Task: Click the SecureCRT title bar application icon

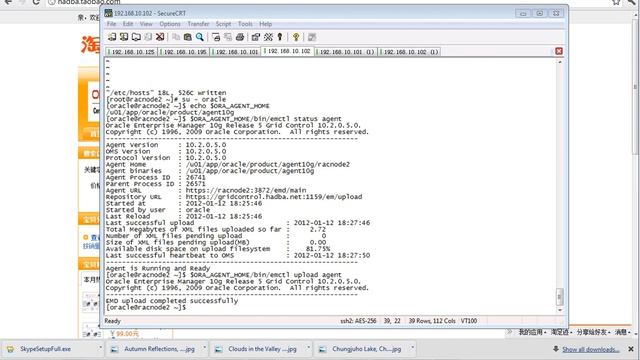Action: 108,13
